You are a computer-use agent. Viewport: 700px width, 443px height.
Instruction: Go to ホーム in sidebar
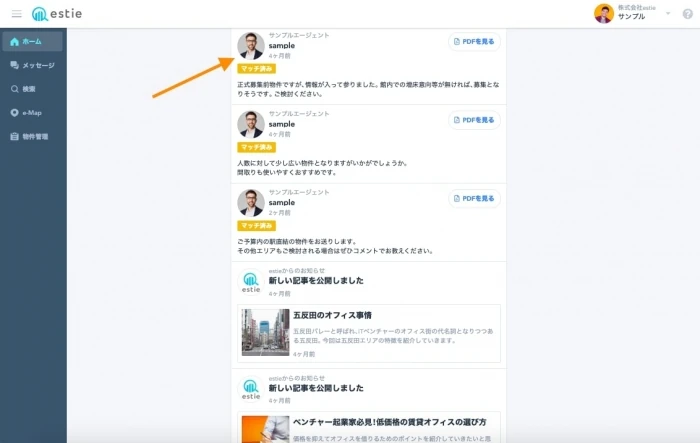(32, 41)
